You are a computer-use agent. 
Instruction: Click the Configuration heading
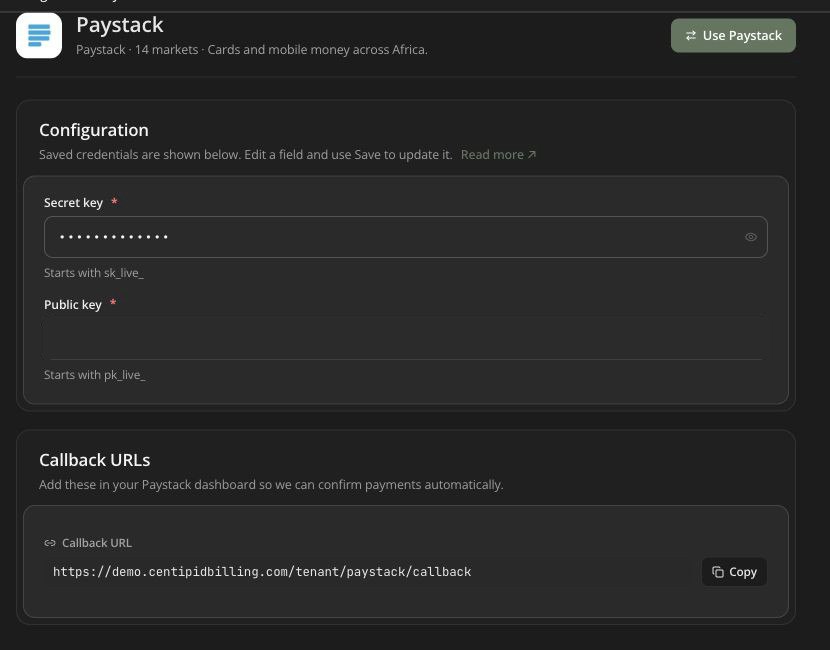[x=94, y=130]
